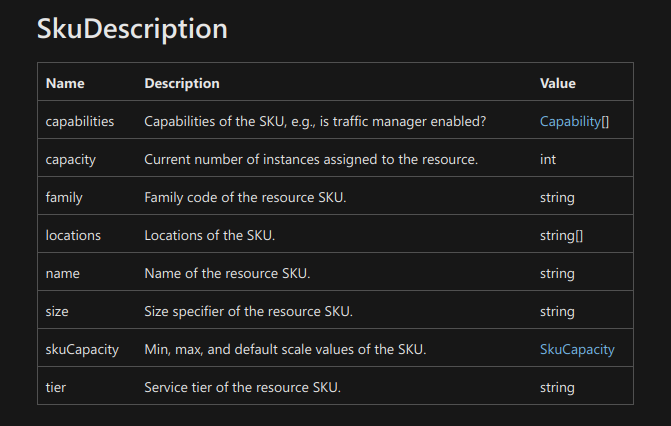671x426 pixels.
Task: Select the capacity property name
Action: click(x=71, y=160)
